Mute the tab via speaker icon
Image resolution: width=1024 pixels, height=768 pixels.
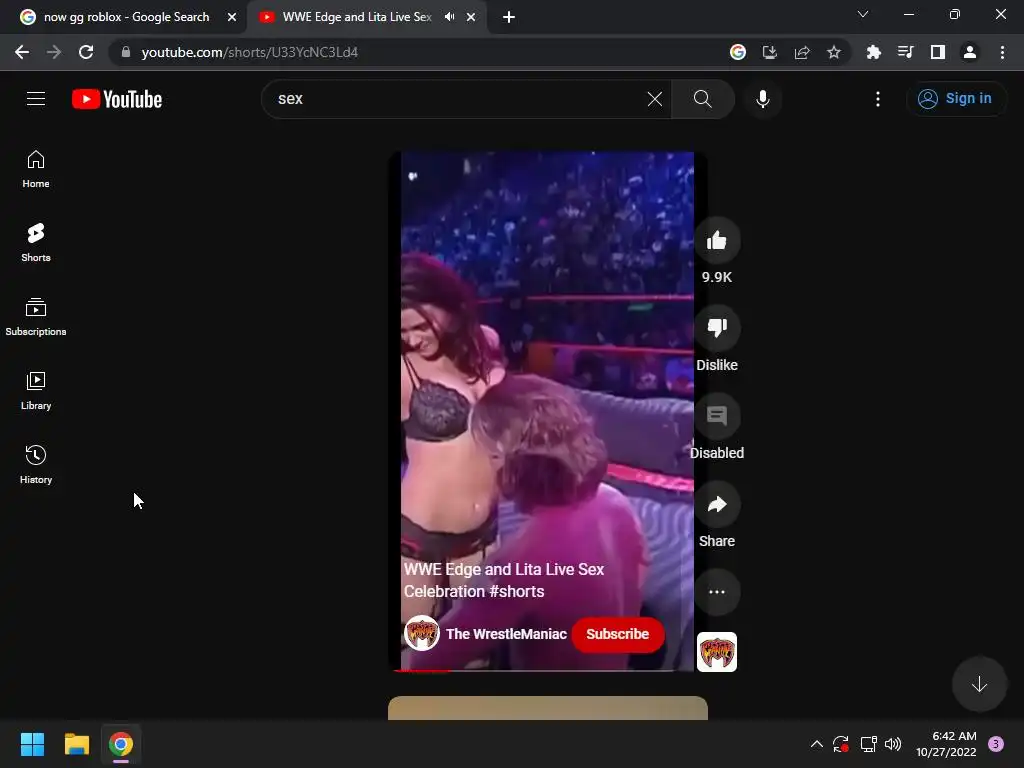449,17
